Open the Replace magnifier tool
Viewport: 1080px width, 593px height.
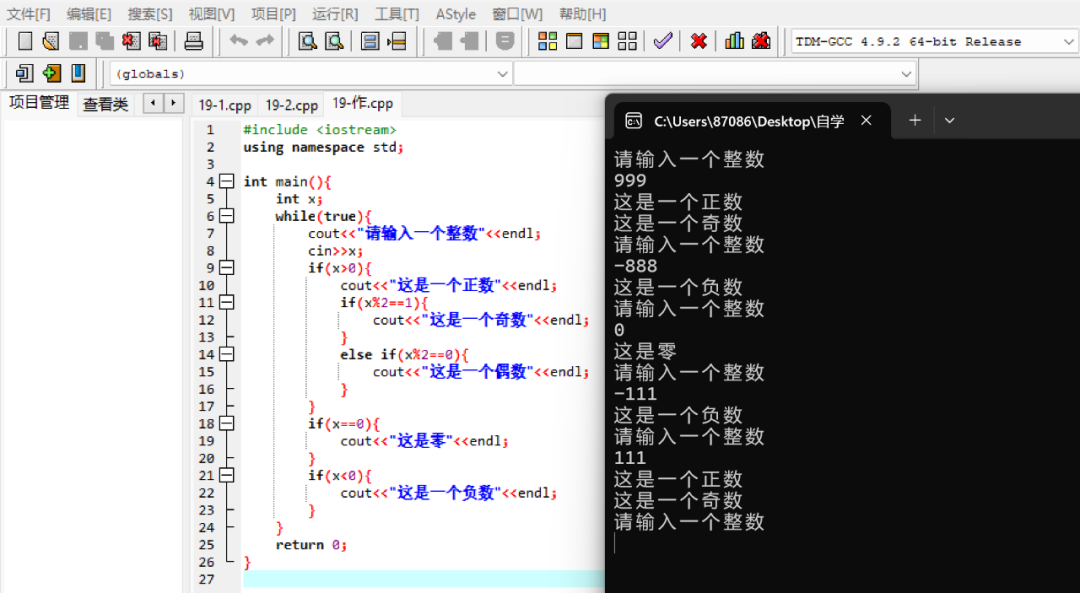click(334, 41)
